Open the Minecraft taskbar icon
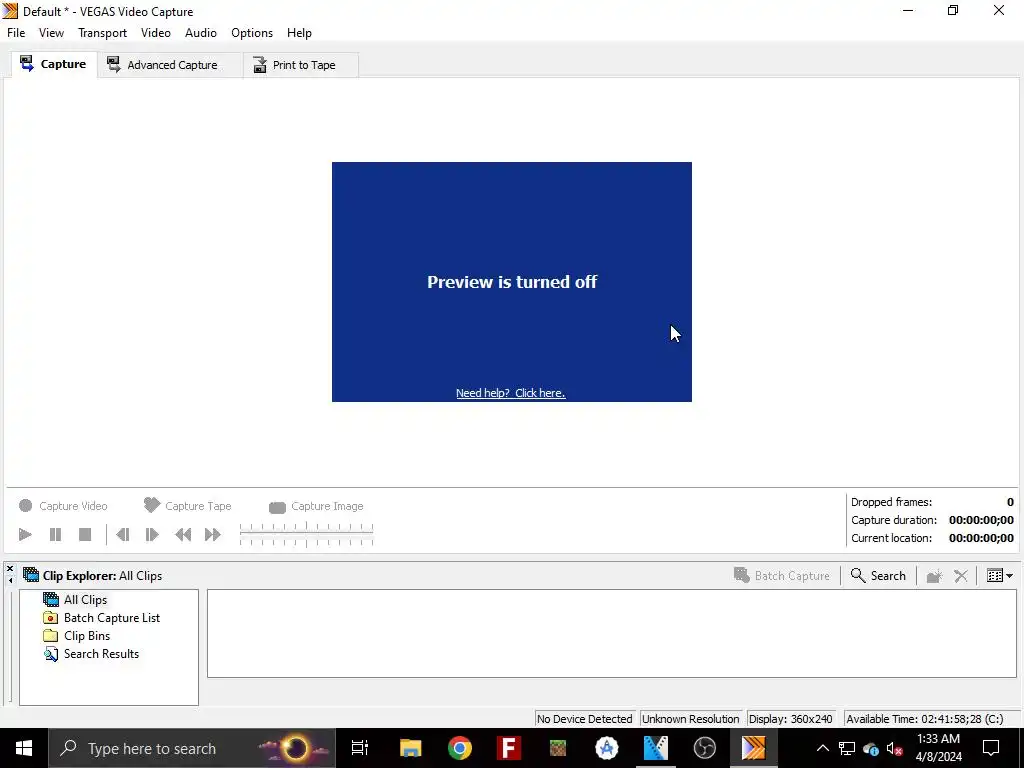This screenshot has width=1024, height=768. [558, 748]
